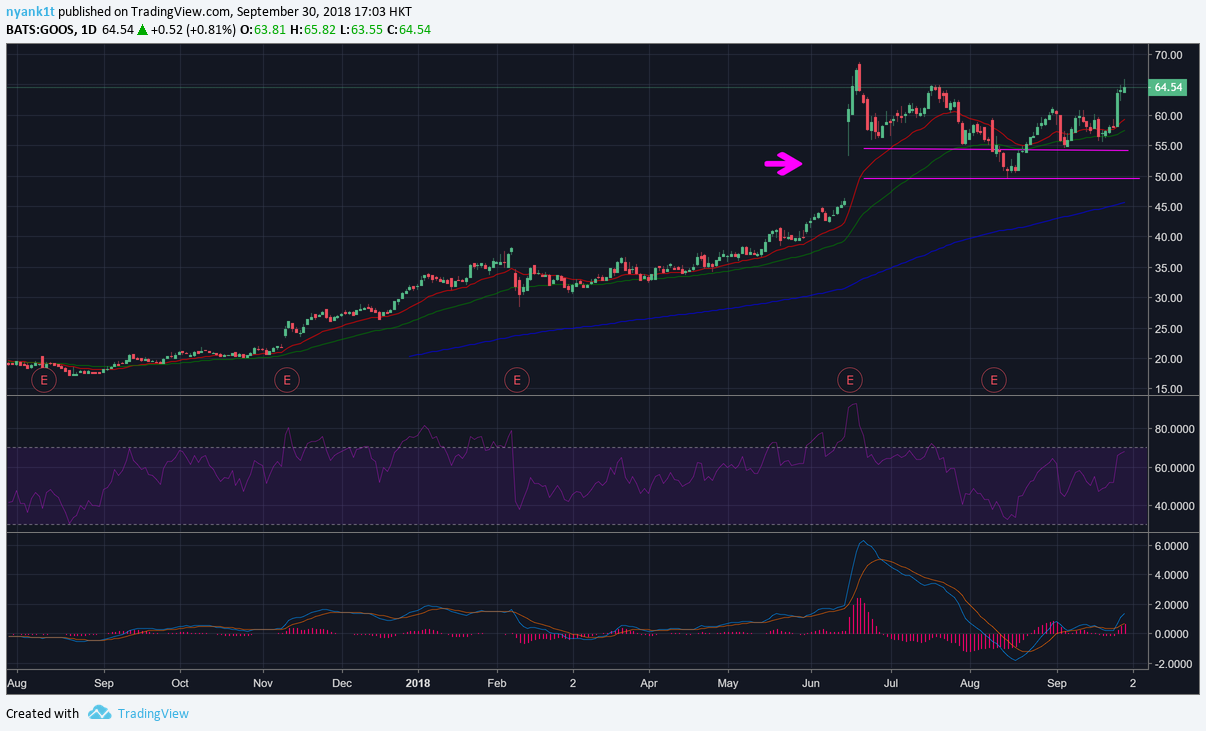1206x731 pixels.
Task: Click the 2018 label on the time axis
Action: (x=418, y=683)
